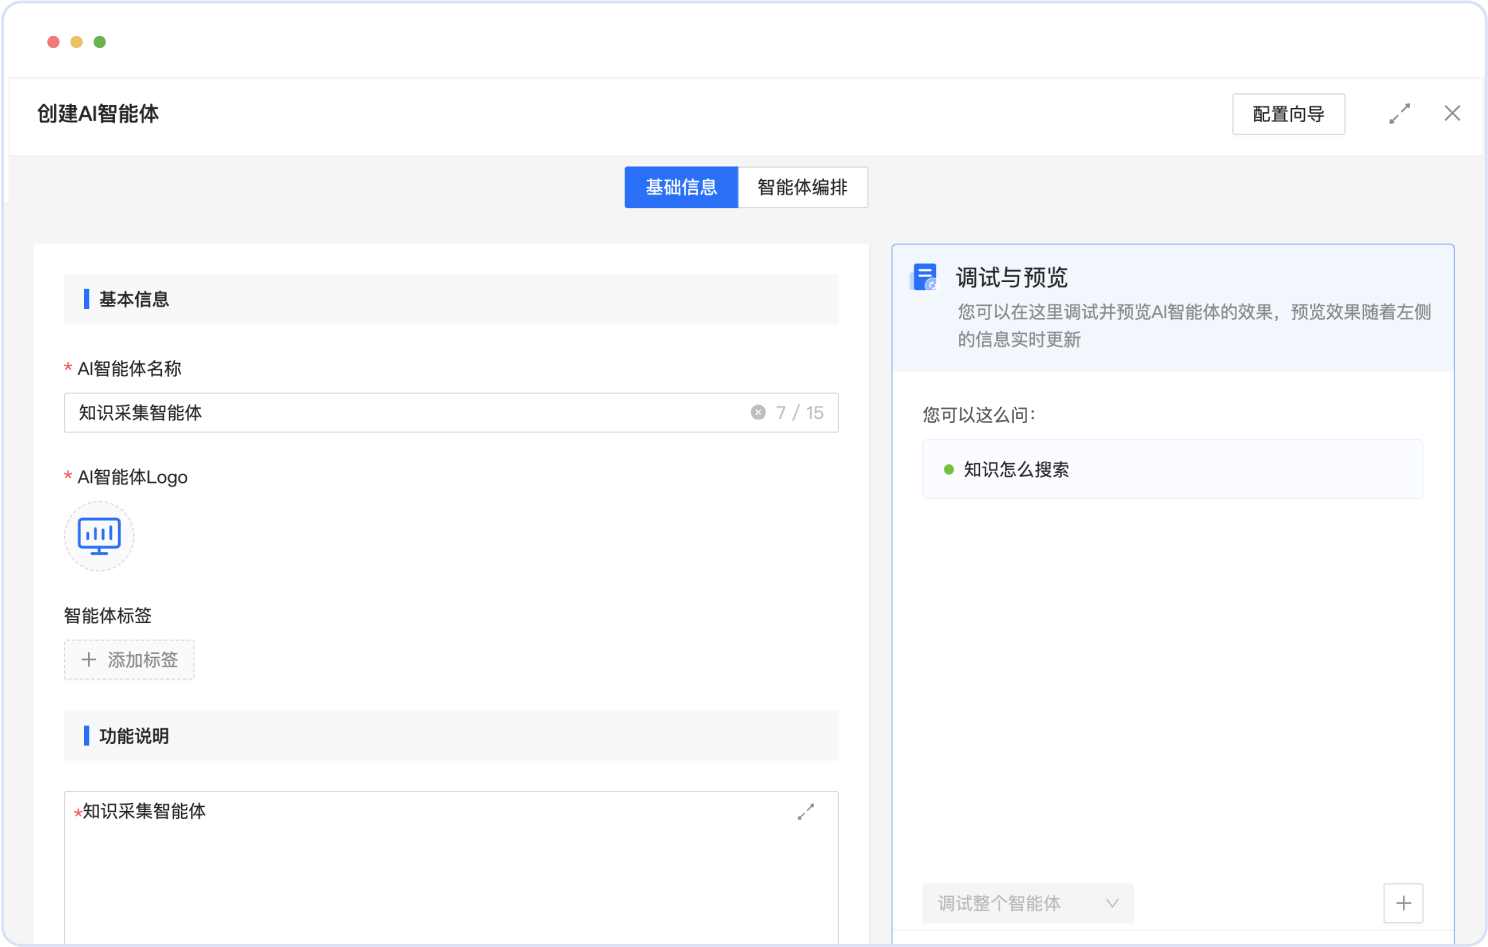
Task: Open the 配置向导 guide
Action: [1288, 114]
